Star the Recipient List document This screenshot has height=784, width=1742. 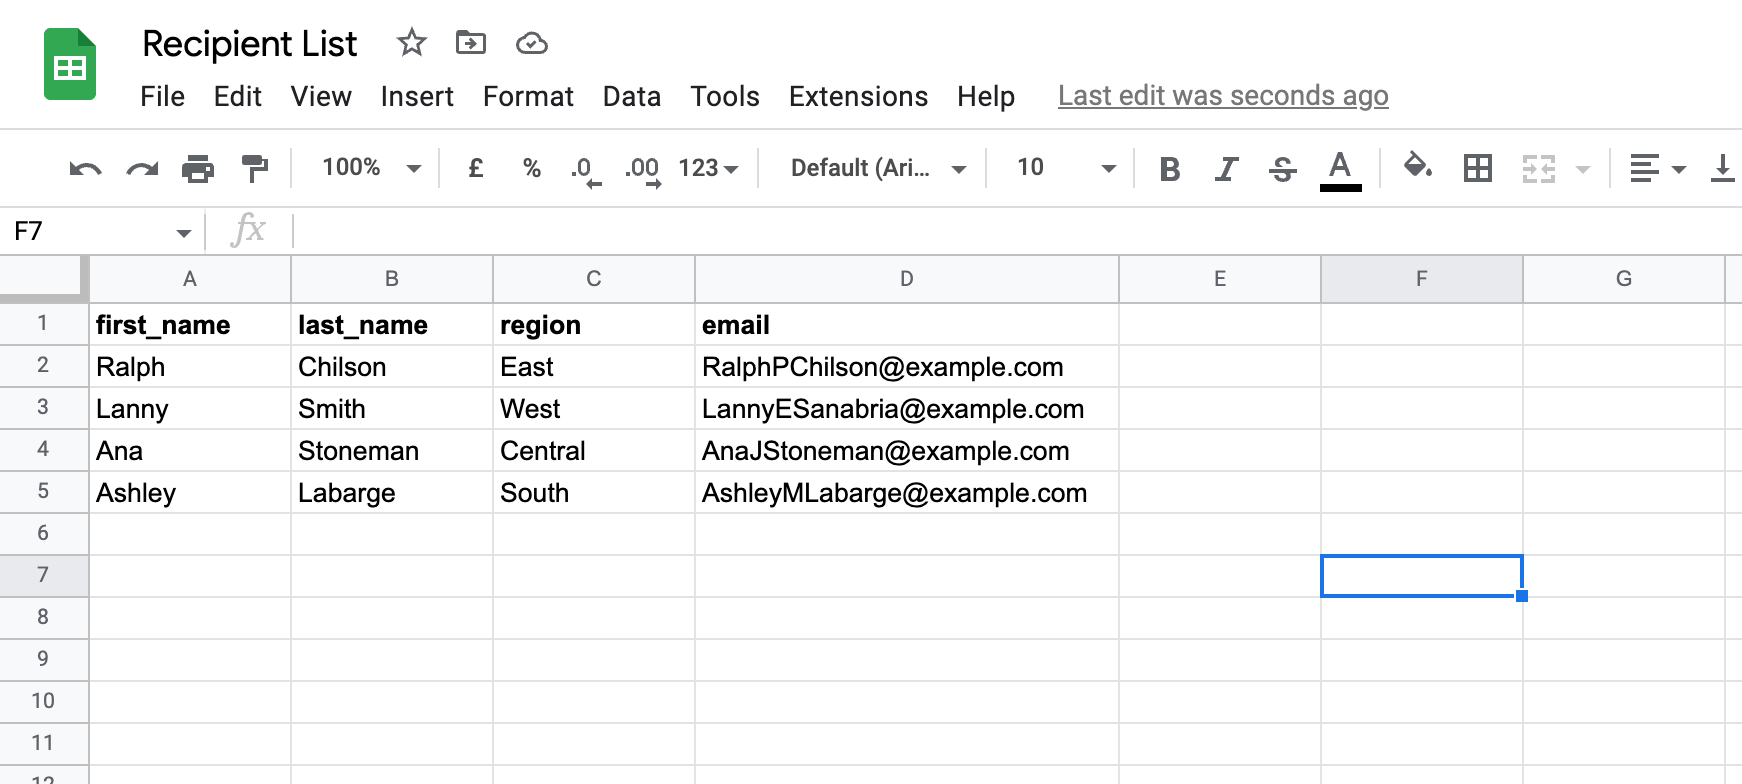[x=411, y=43]
